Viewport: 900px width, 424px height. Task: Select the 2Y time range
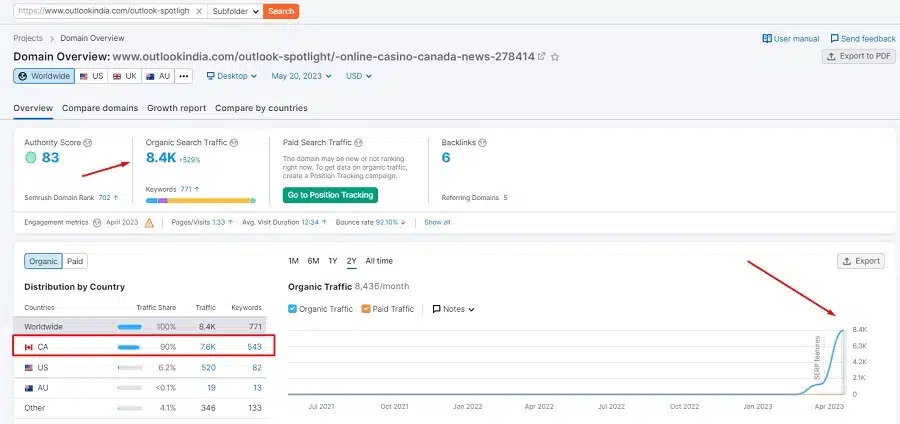[352, 261]
